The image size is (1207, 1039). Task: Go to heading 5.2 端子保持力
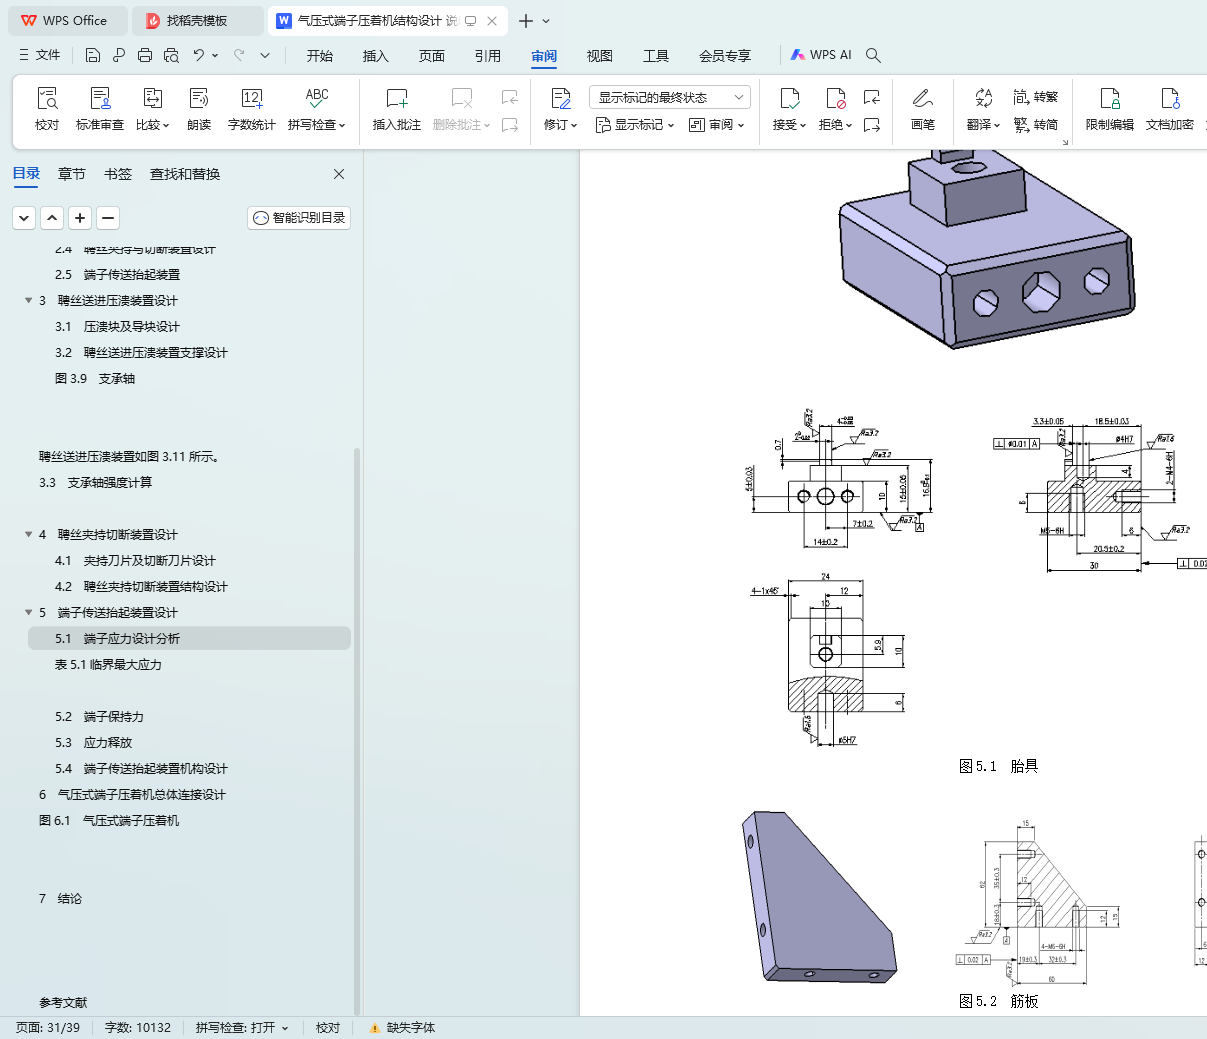click(99, 716)
